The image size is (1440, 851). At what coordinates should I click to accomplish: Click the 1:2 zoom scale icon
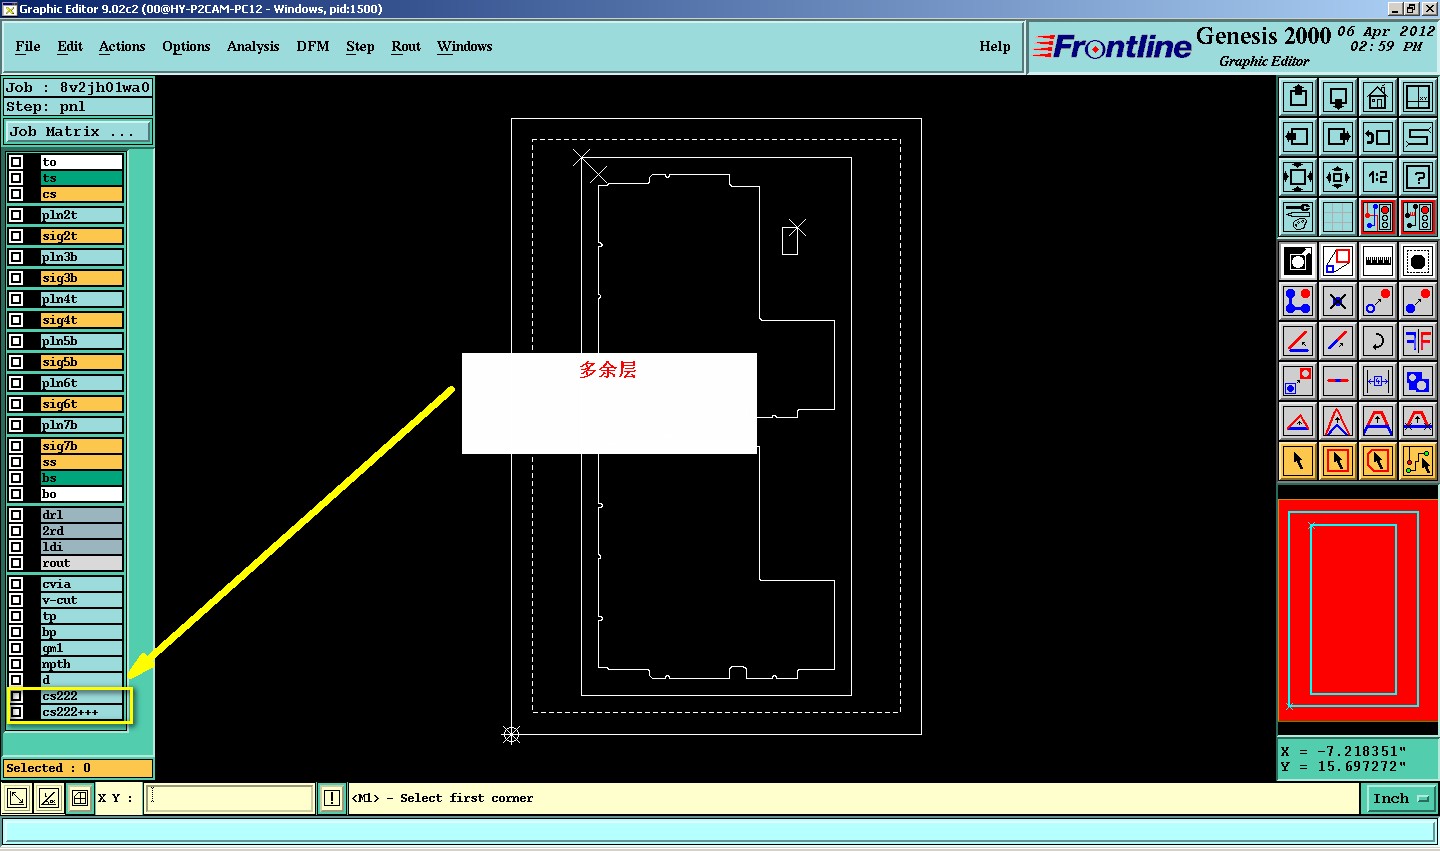pyautogui.click(x=1378, y=177)
